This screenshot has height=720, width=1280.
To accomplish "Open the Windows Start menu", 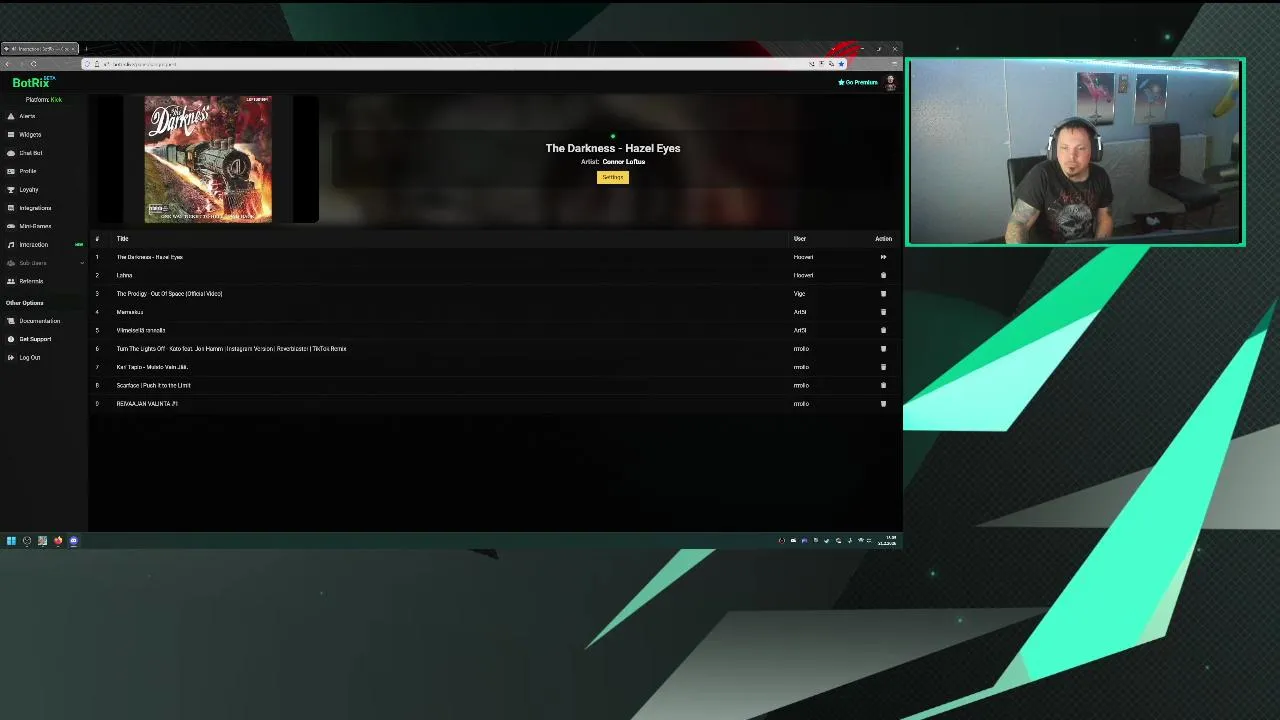I will [11, 541].
